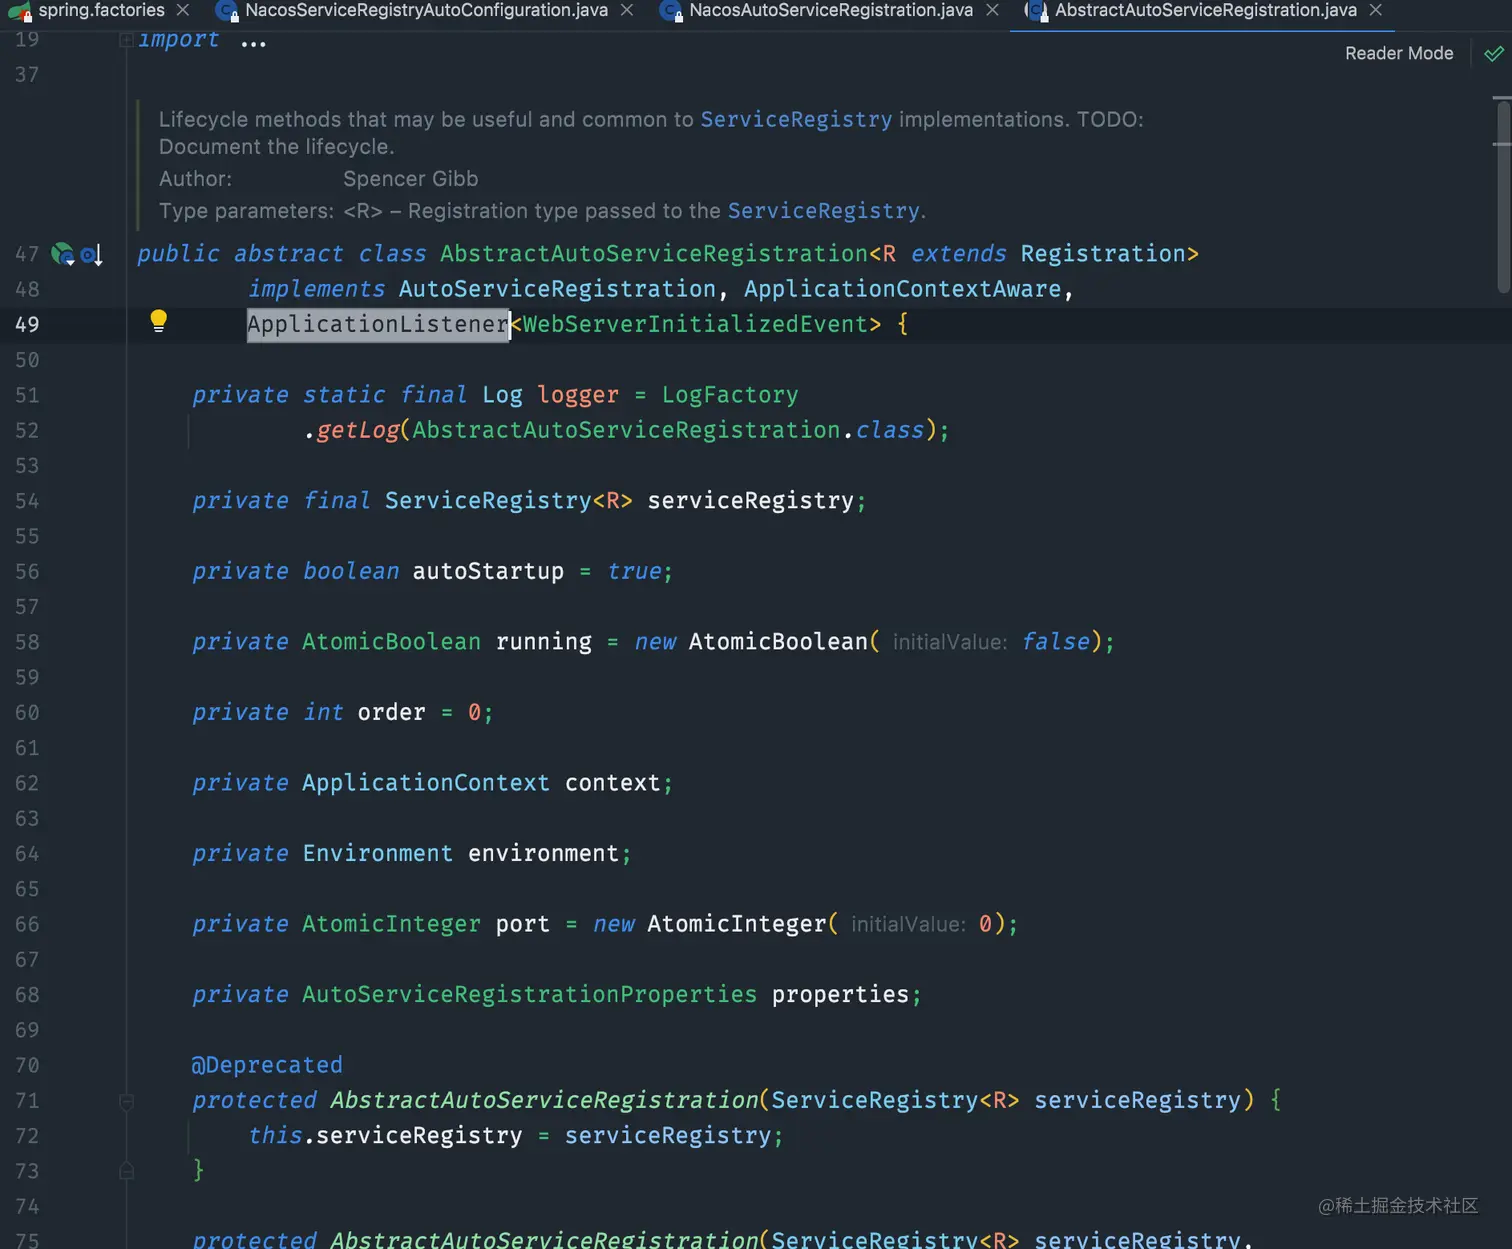Click line number 49 in the gutter
This screenshot has width=1512, height=1249.
[x=27, y=325]
